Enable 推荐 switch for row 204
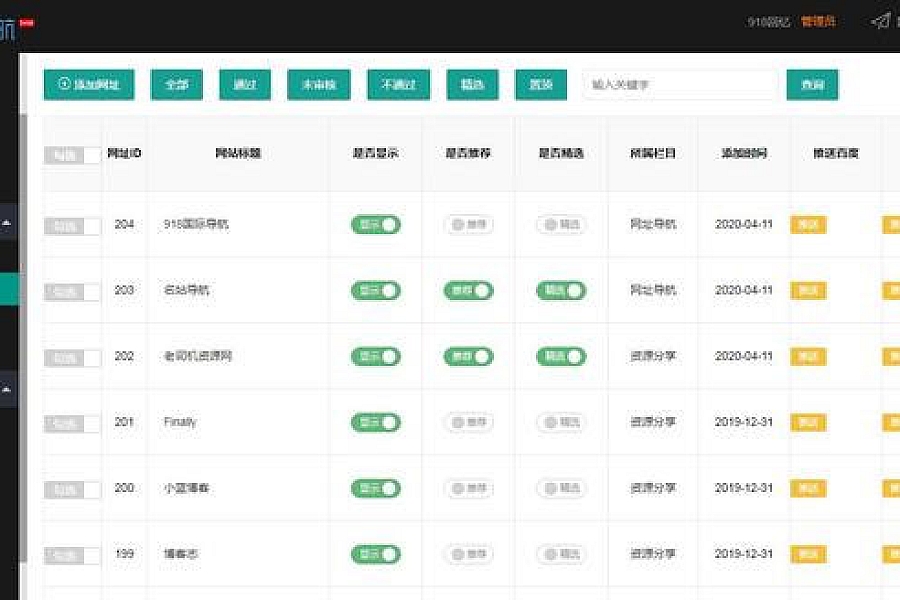 pyautogui.click(x=468, y=224)
